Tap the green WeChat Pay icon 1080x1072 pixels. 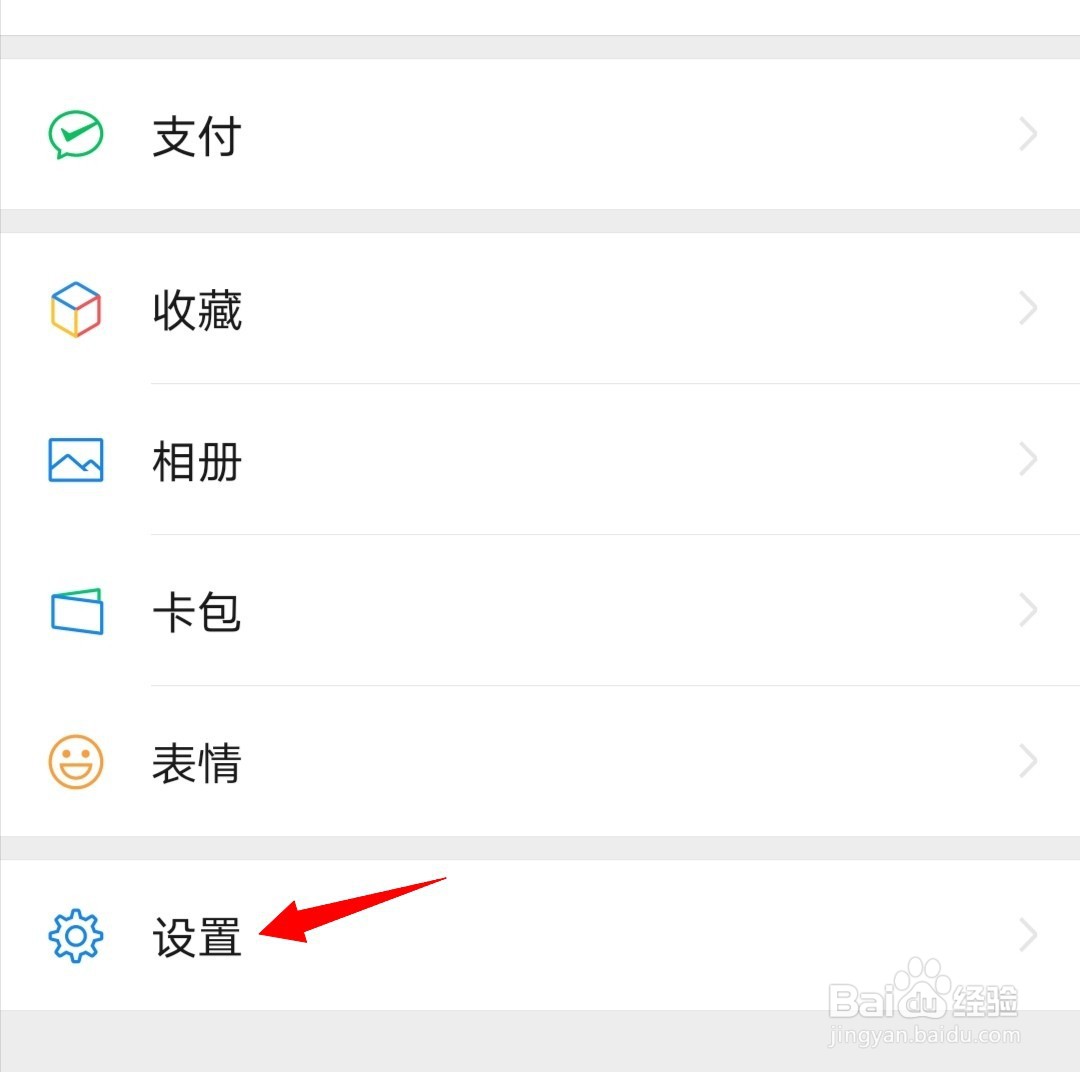tap(76, 134)
